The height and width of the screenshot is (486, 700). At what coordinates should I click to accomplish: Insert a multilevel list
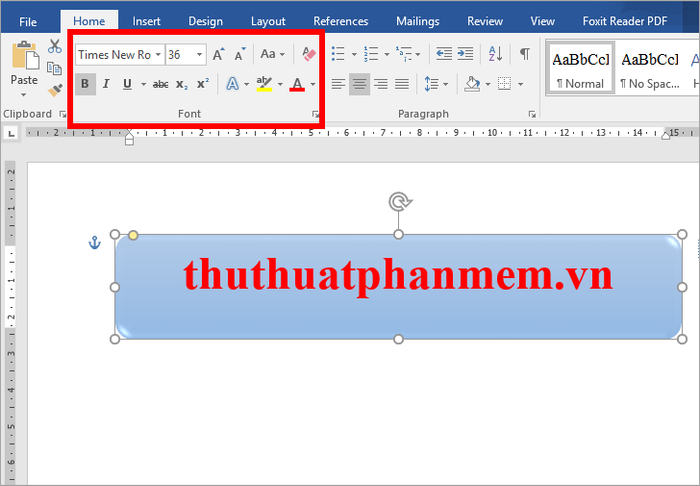click(x=404, y=54)
